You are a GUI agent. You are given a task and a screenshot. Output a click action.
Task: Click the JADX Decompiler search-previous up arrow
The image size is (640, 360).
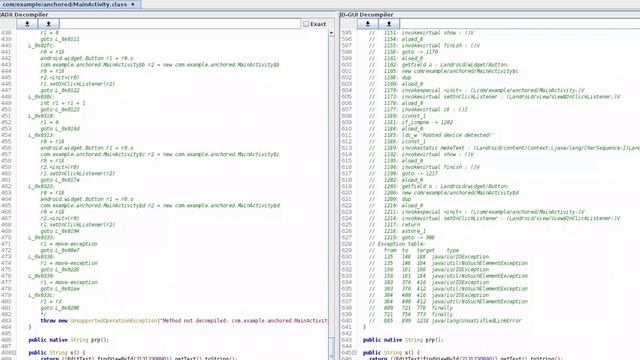48,24
